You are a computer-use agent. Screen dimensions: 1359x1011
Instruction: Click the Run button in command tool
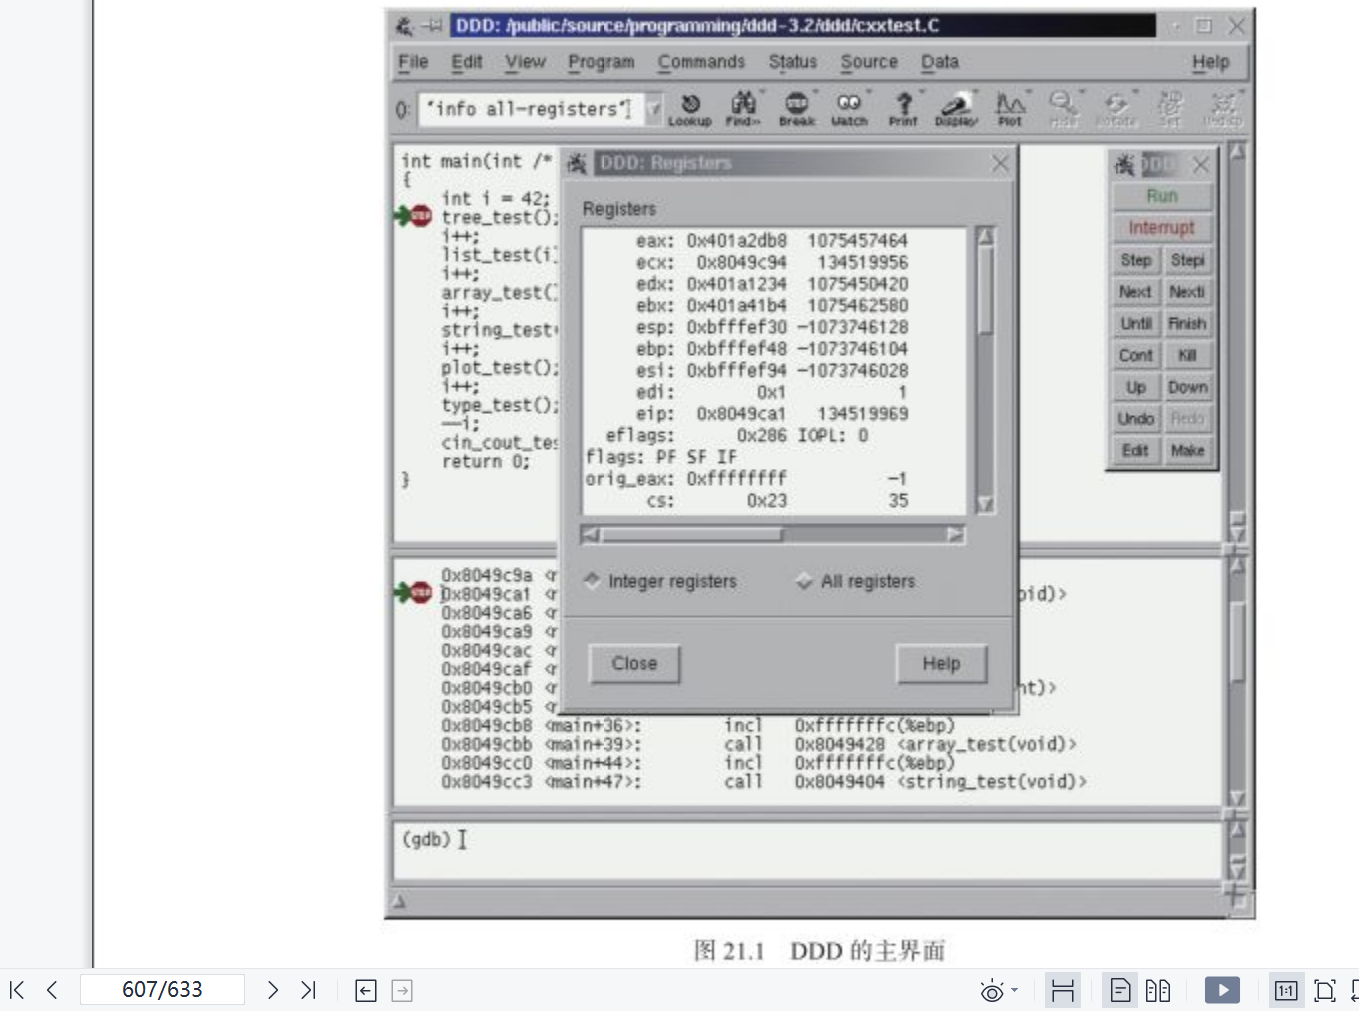1162,196
